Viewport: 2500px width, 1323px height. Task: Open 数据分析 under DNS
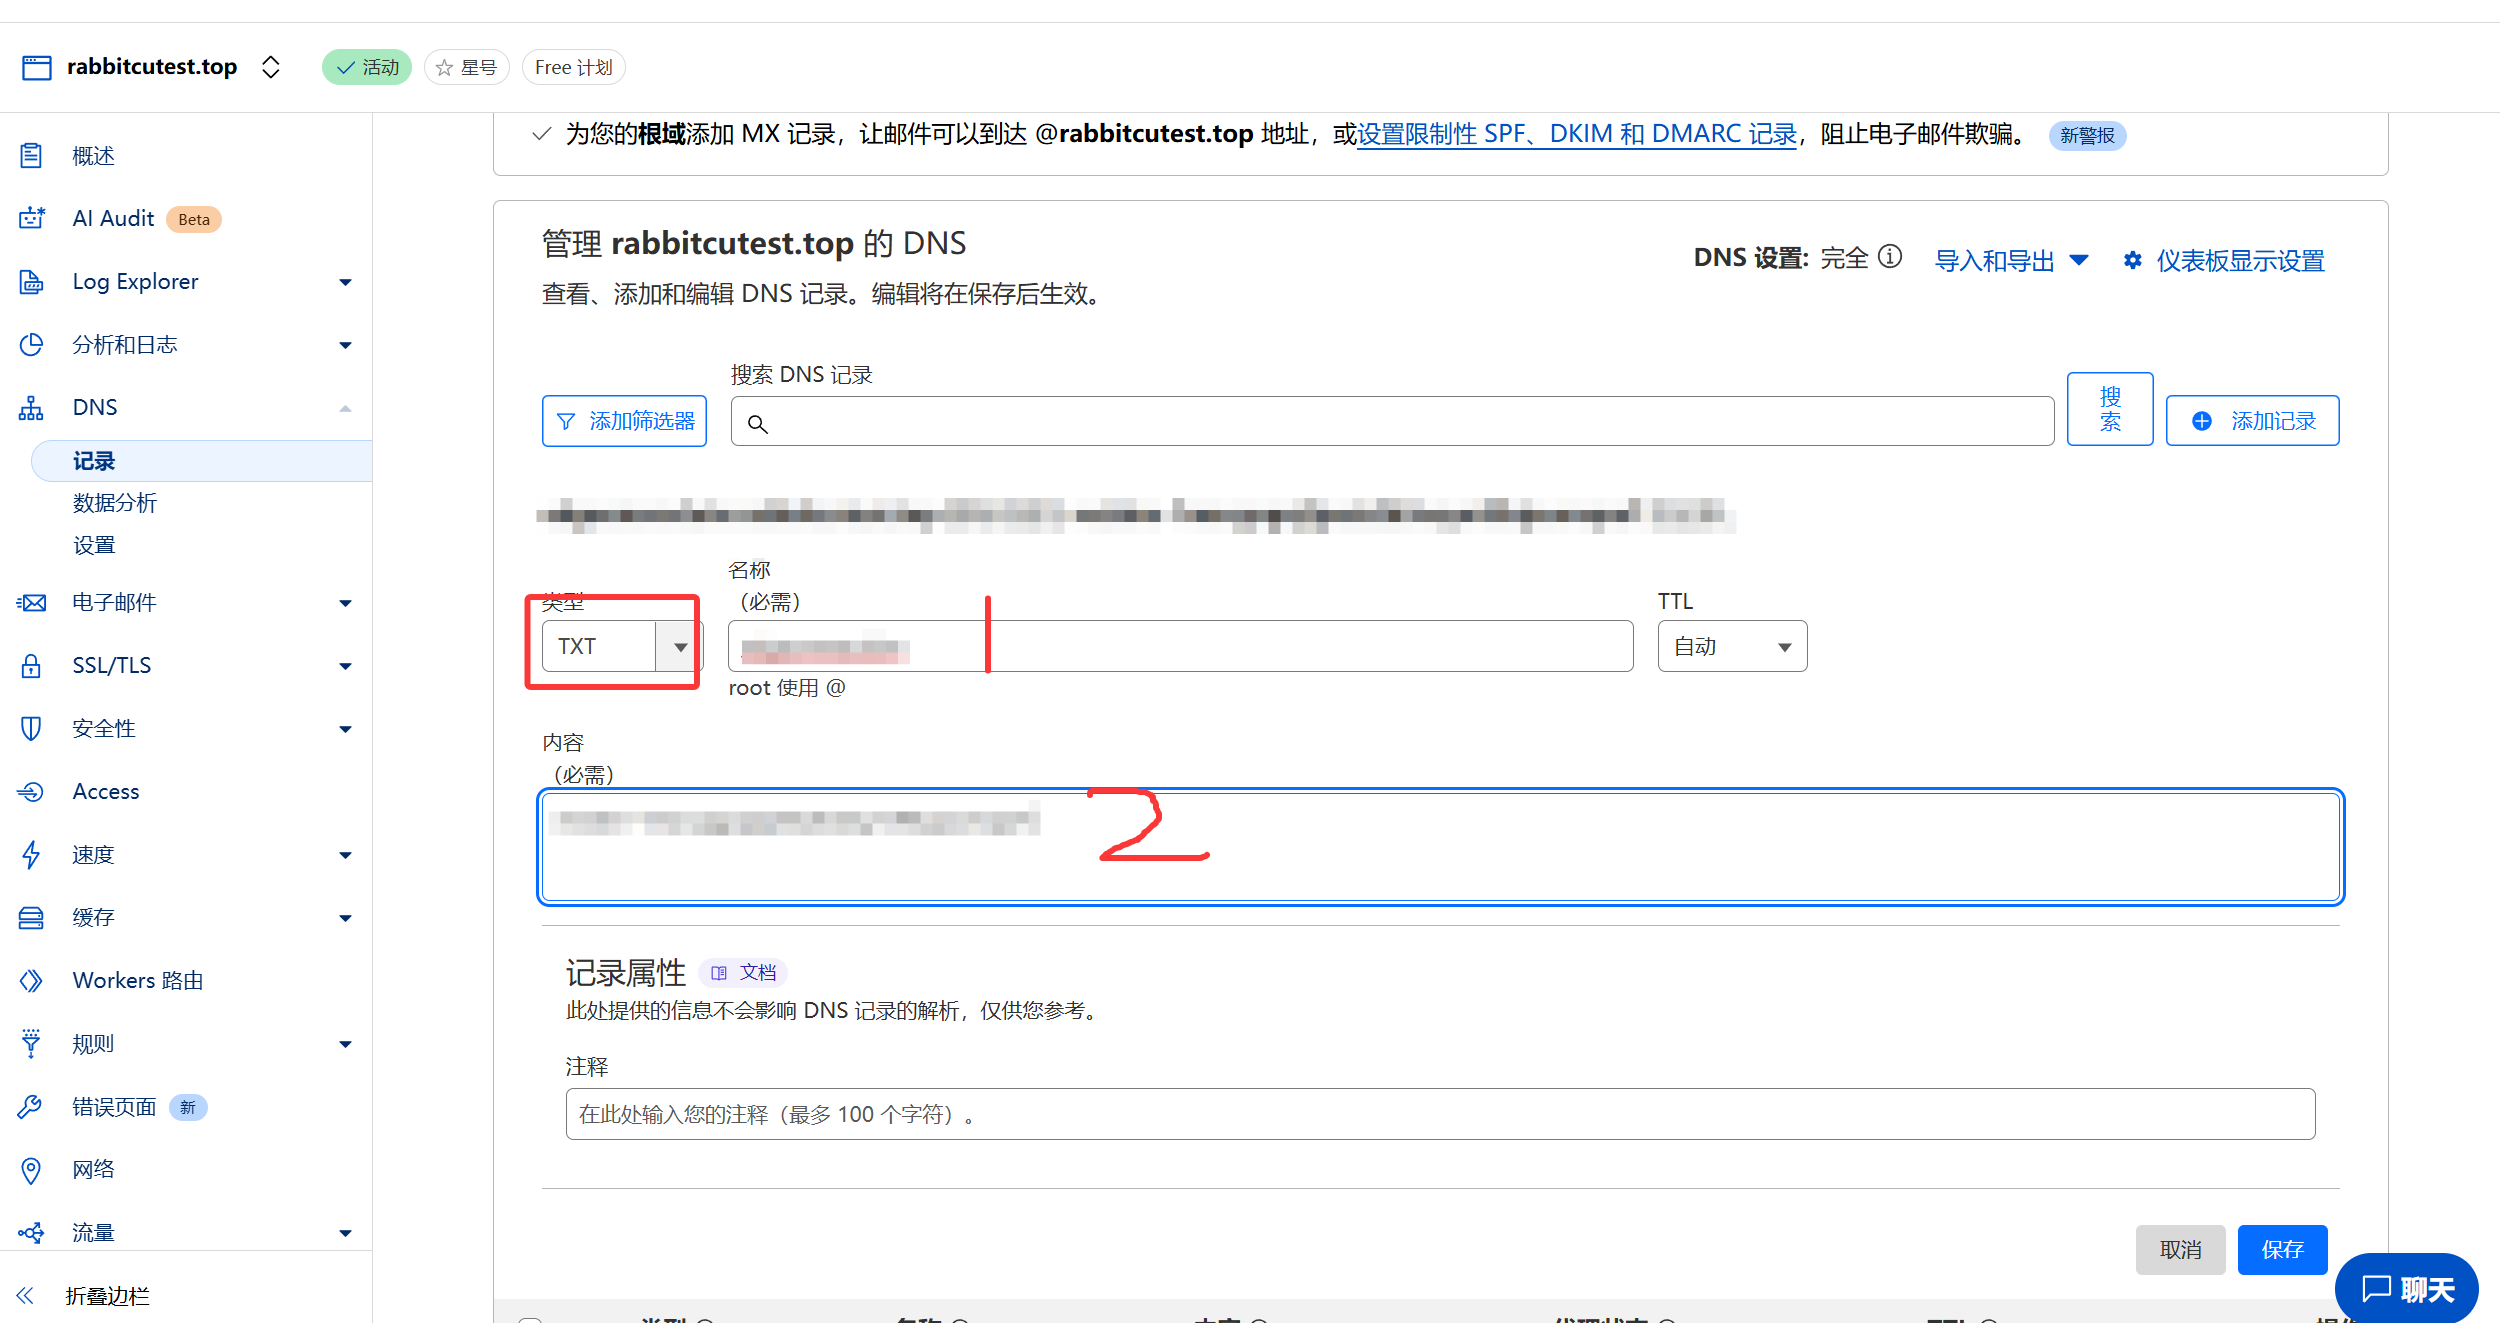115,503
